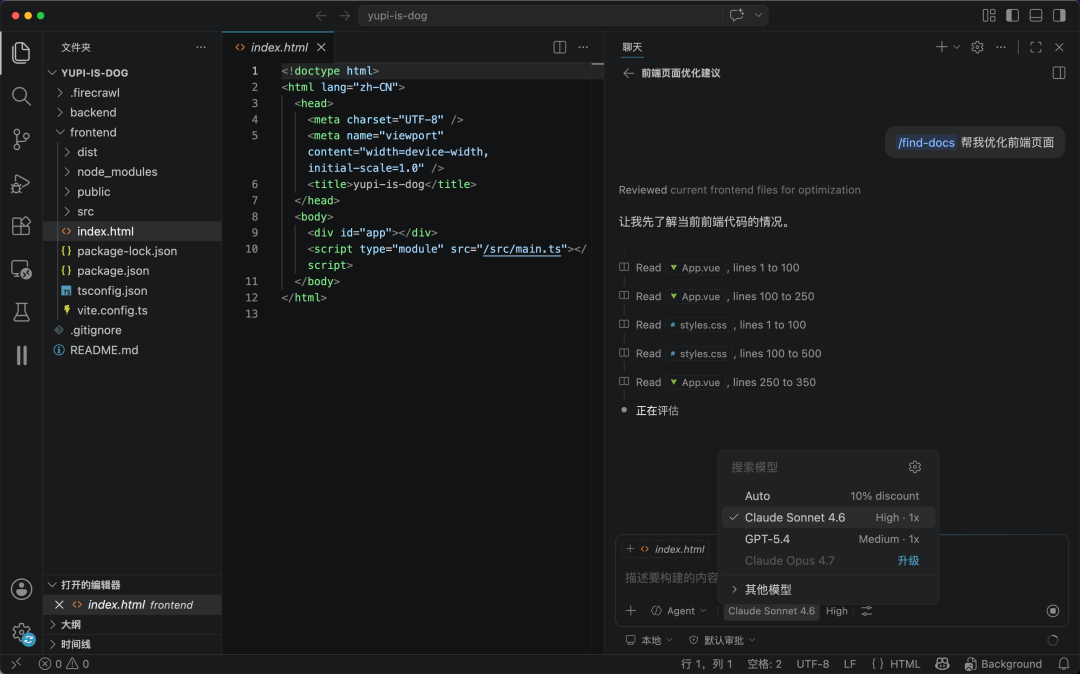Select Auto model option

[x=829, y=496]
